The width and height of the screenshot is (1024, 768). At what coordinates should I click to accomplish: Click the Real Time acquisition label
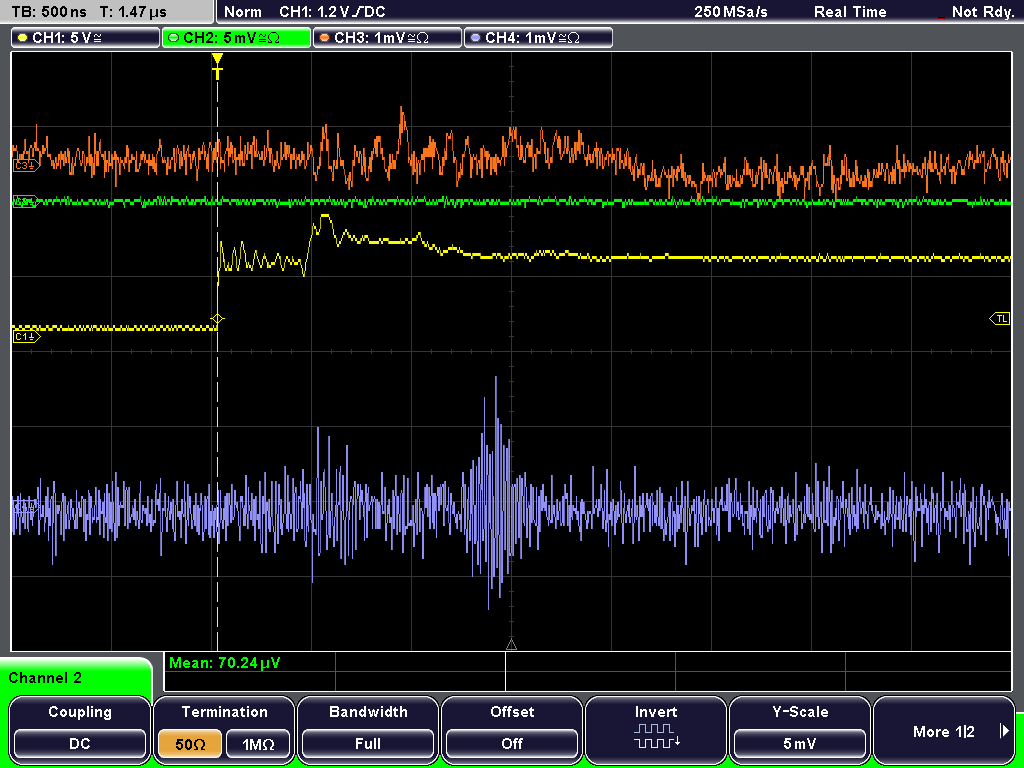[850, 12]
